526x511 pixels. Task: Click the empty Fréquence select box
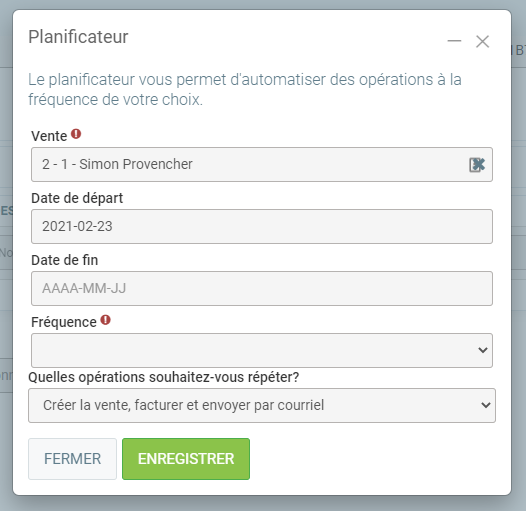pos(262,350)
